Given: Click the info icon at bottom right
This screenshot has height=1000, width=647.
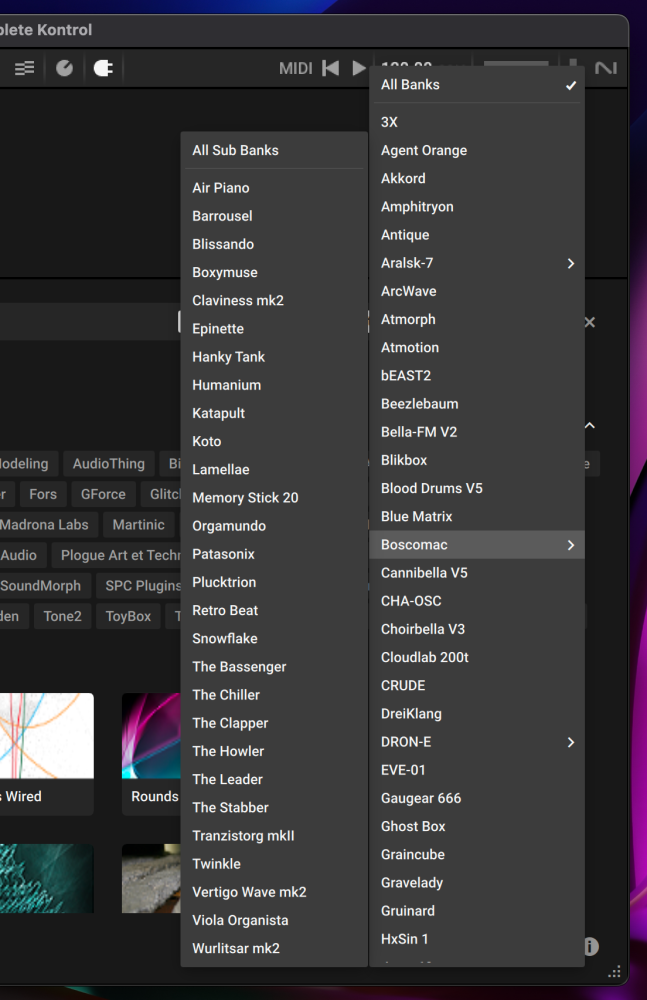Looking at the screenshot, I should coord(591,946).
